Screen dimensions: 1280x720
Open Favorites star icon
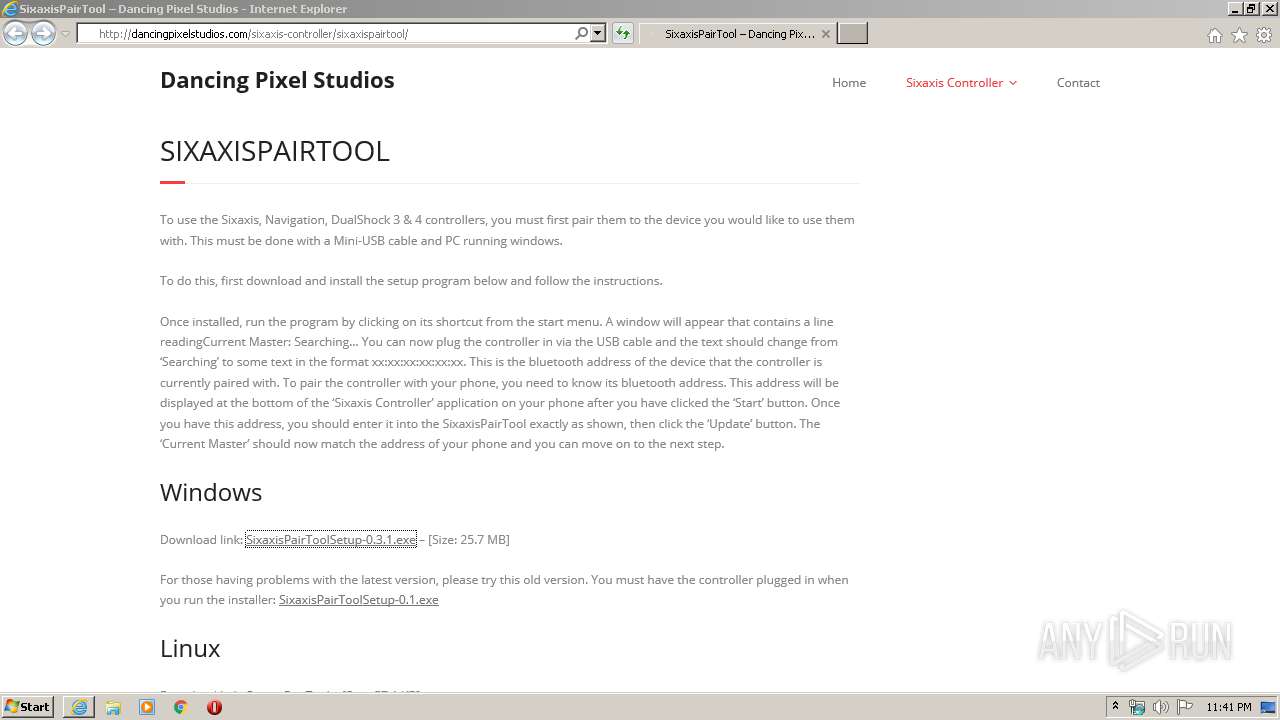tap(1239, 35)
